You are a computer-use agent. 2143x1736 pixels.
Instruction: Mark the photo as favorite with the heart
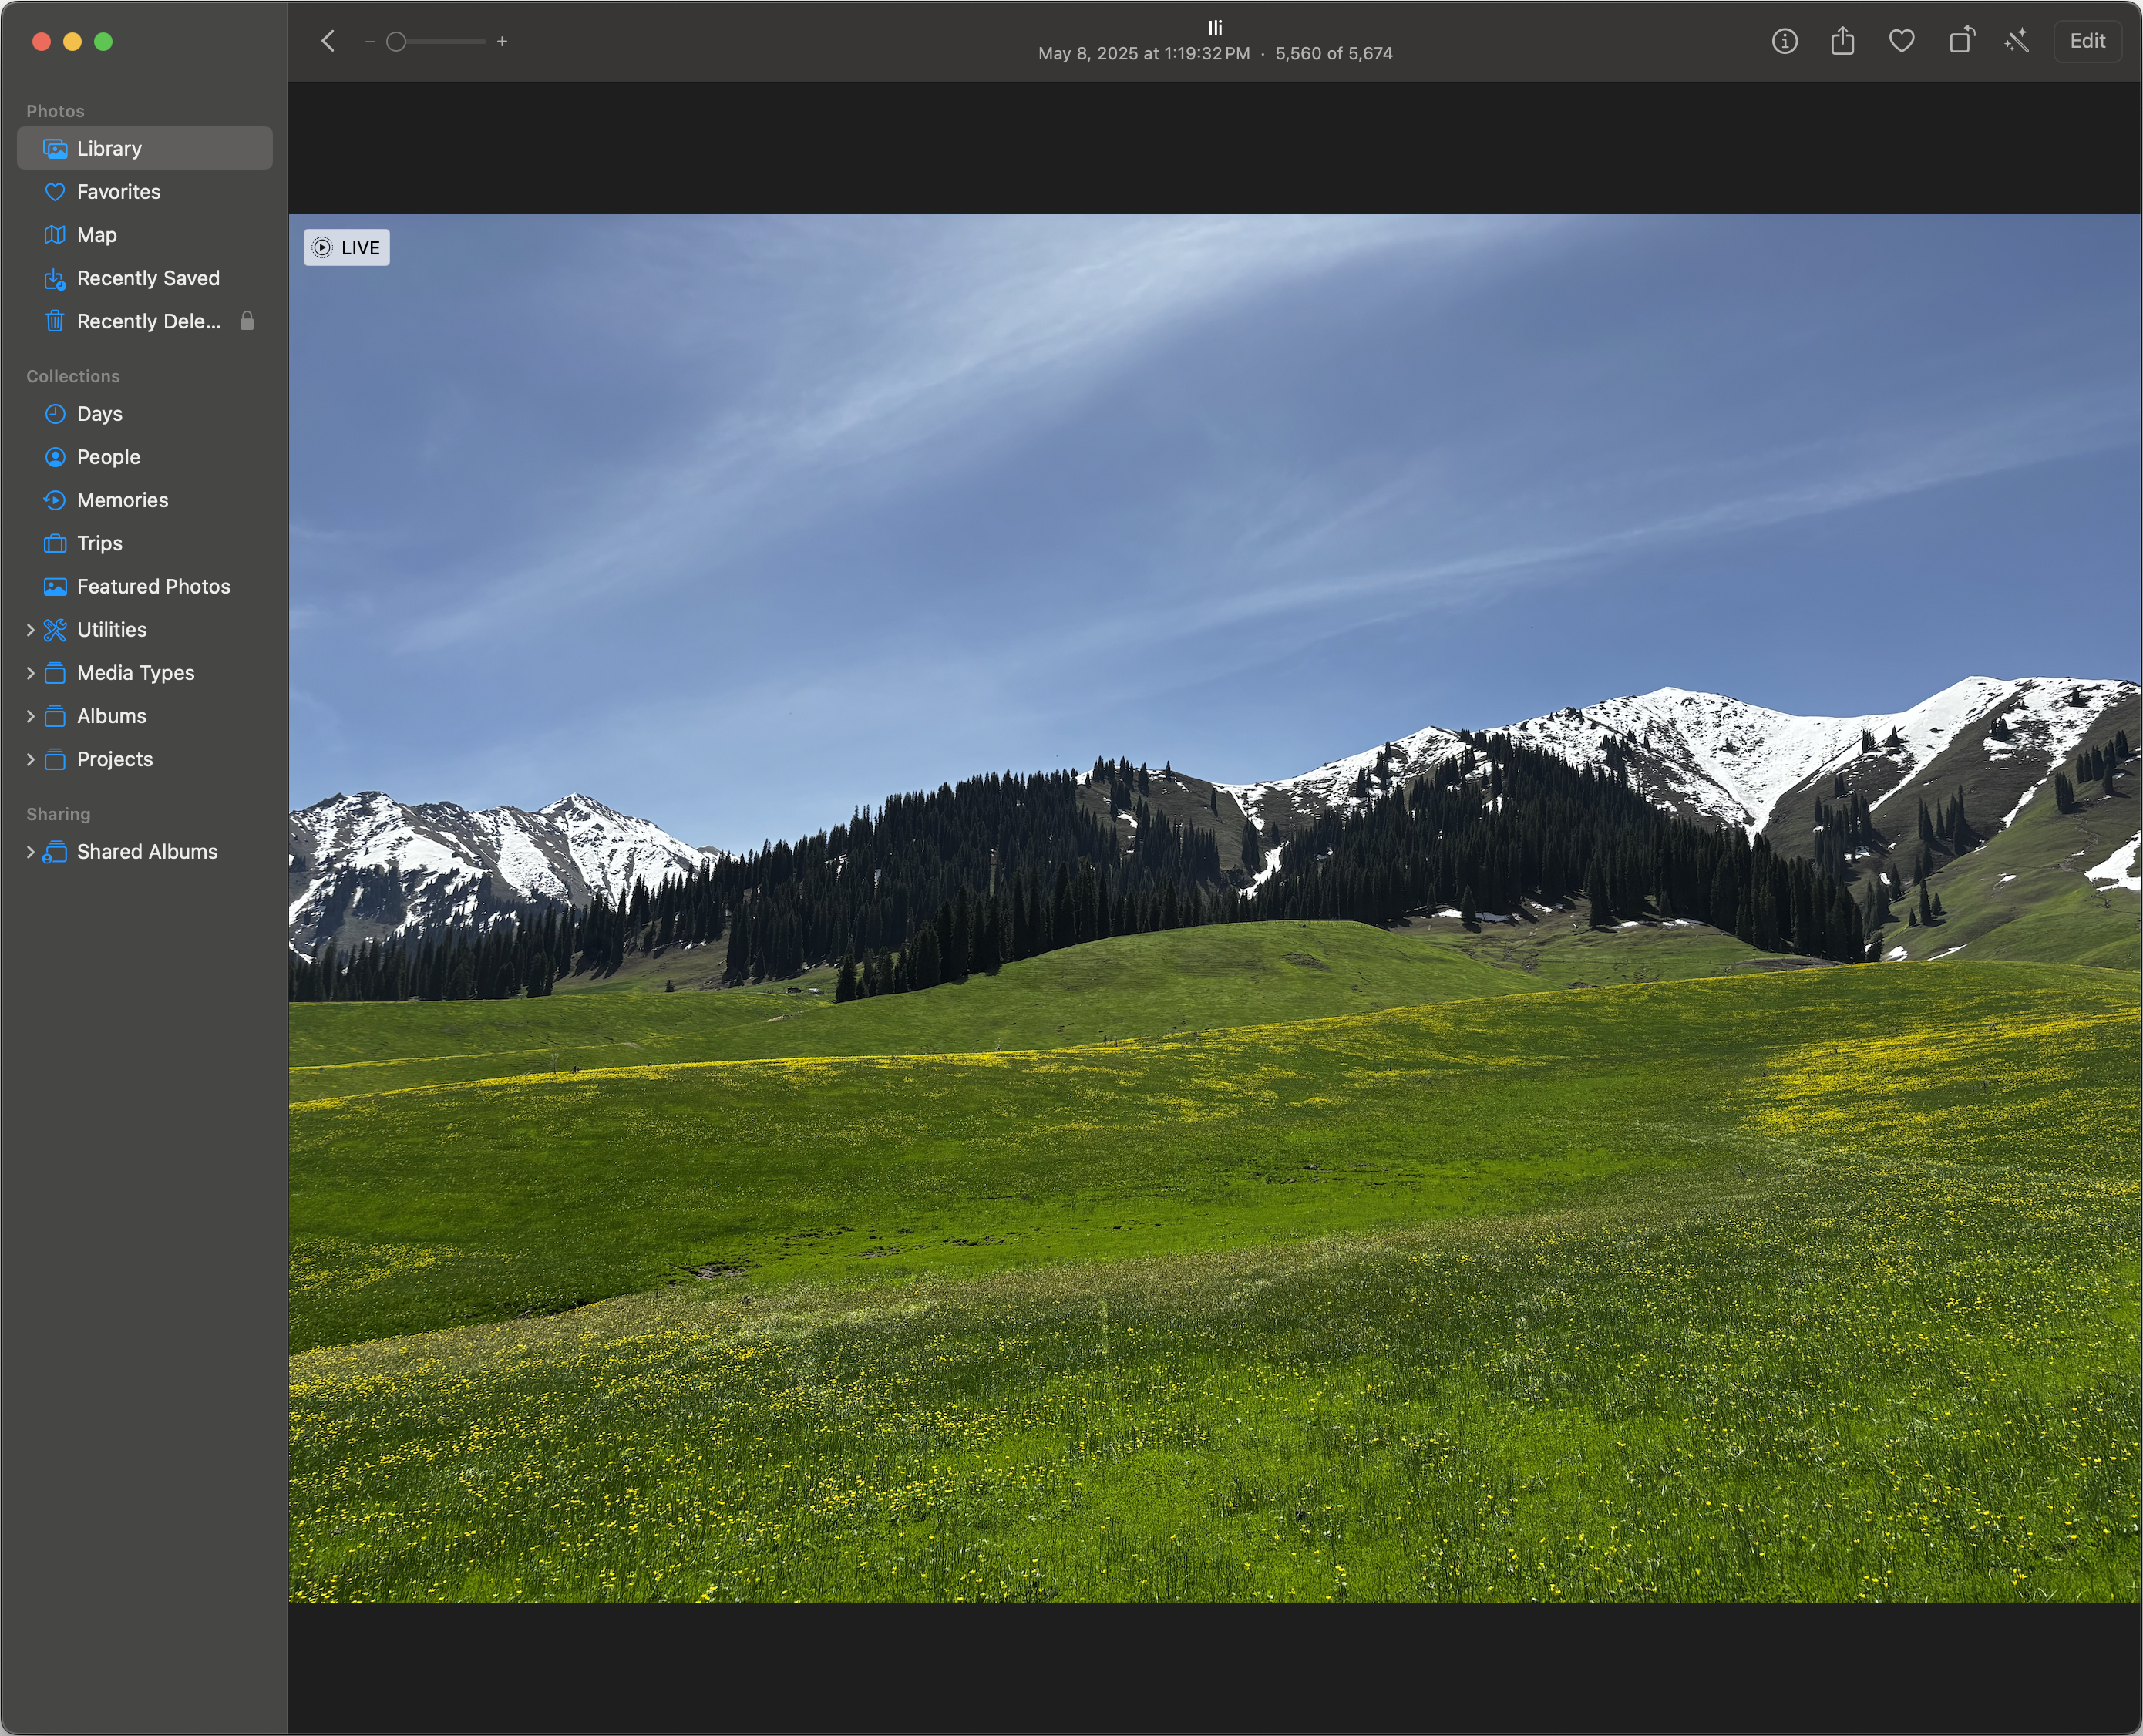[1901, 41]
